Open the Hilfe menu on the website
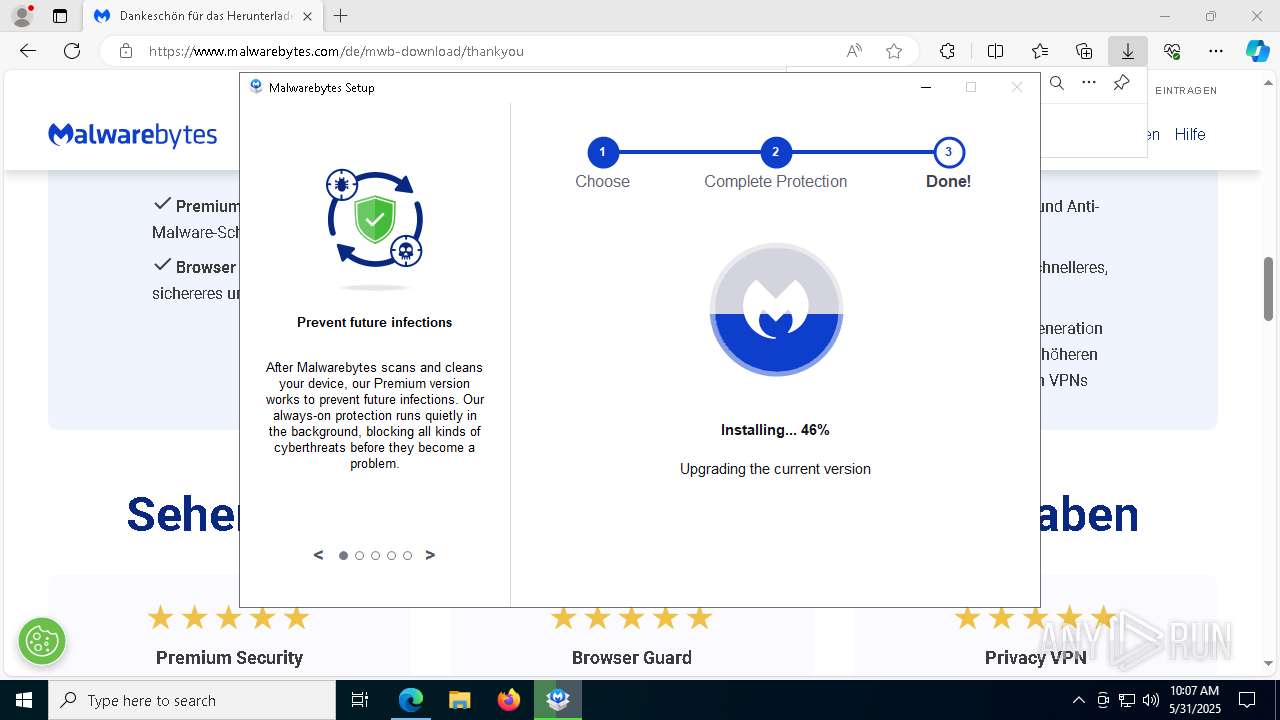The height and width of the screenshot is (720, 1280). [1190, 134]
